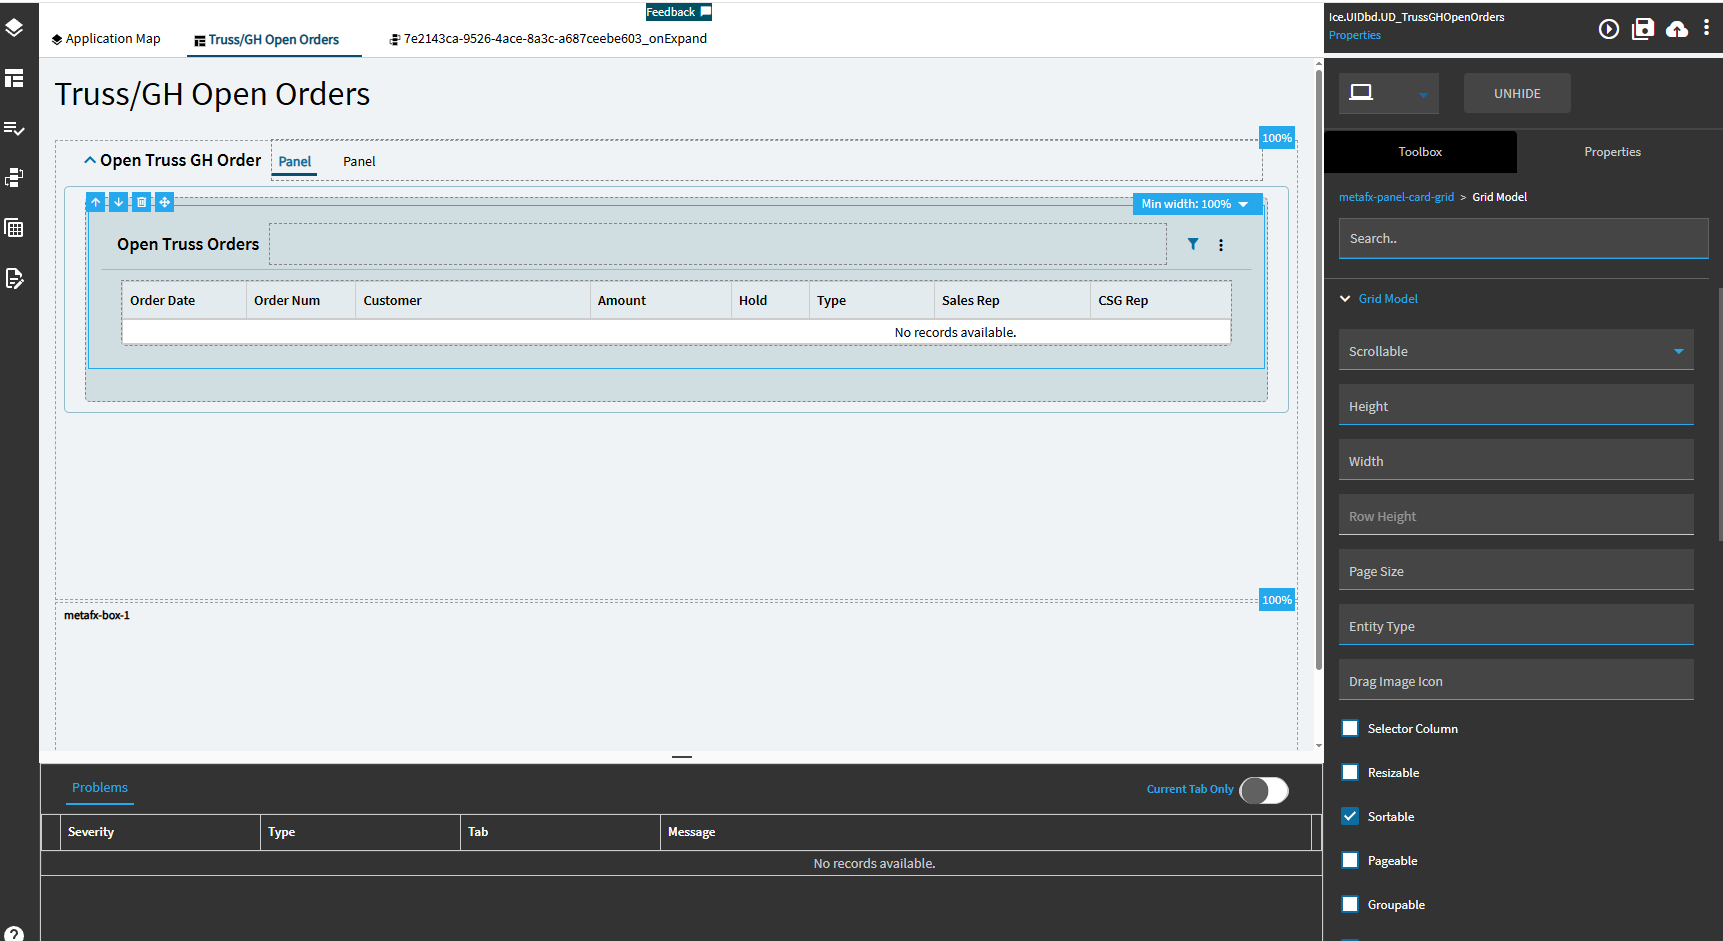
Task: Open the Problems tab
Action: [x=100, y=788]
